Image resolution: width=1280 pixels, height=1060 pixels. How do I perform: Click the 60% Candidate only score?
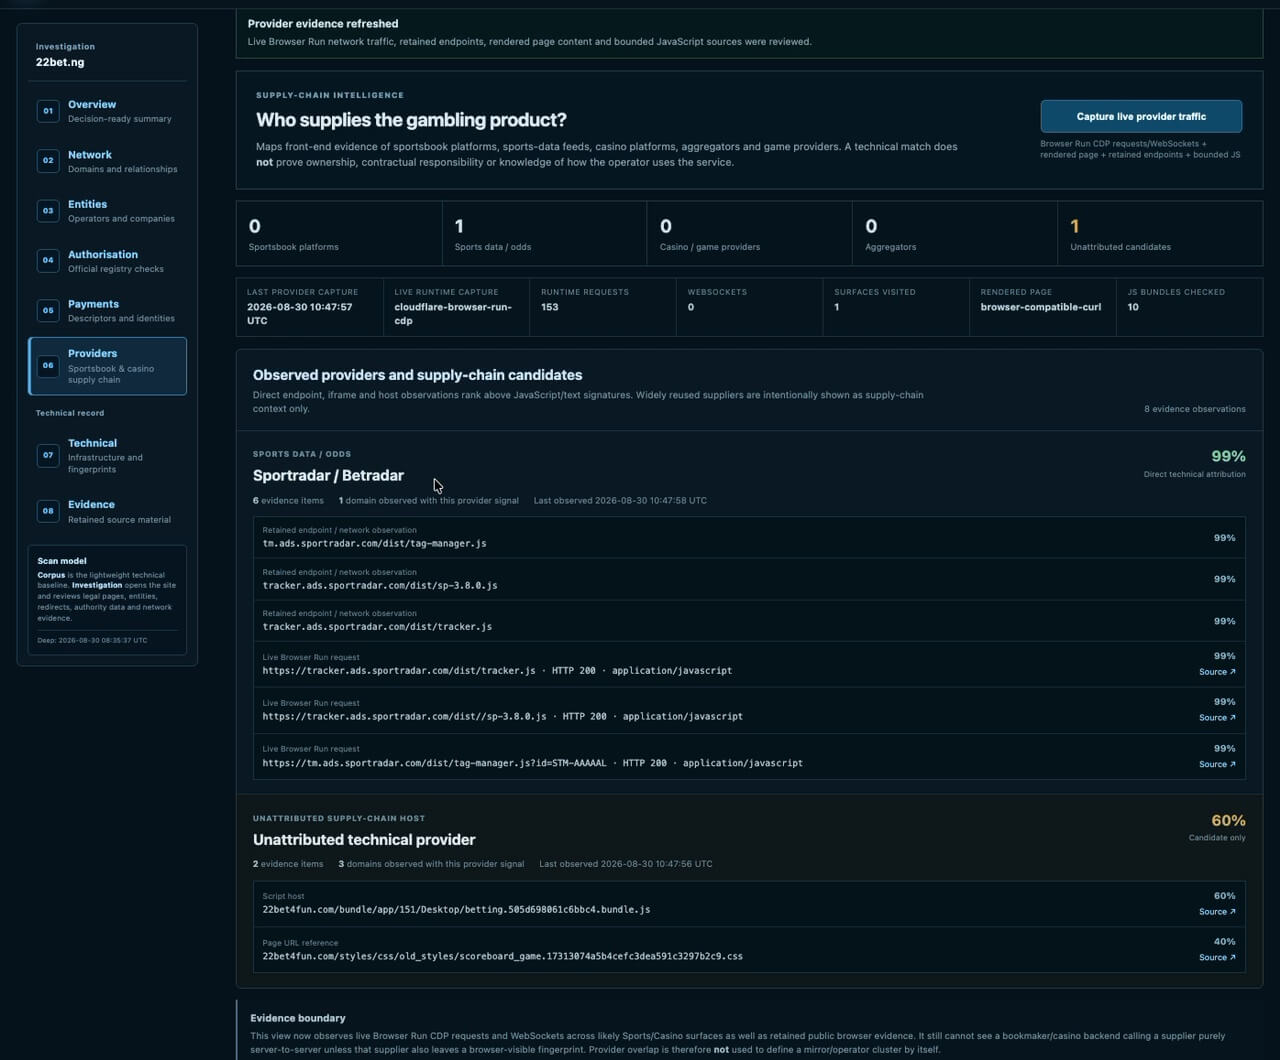point(1228,821)
